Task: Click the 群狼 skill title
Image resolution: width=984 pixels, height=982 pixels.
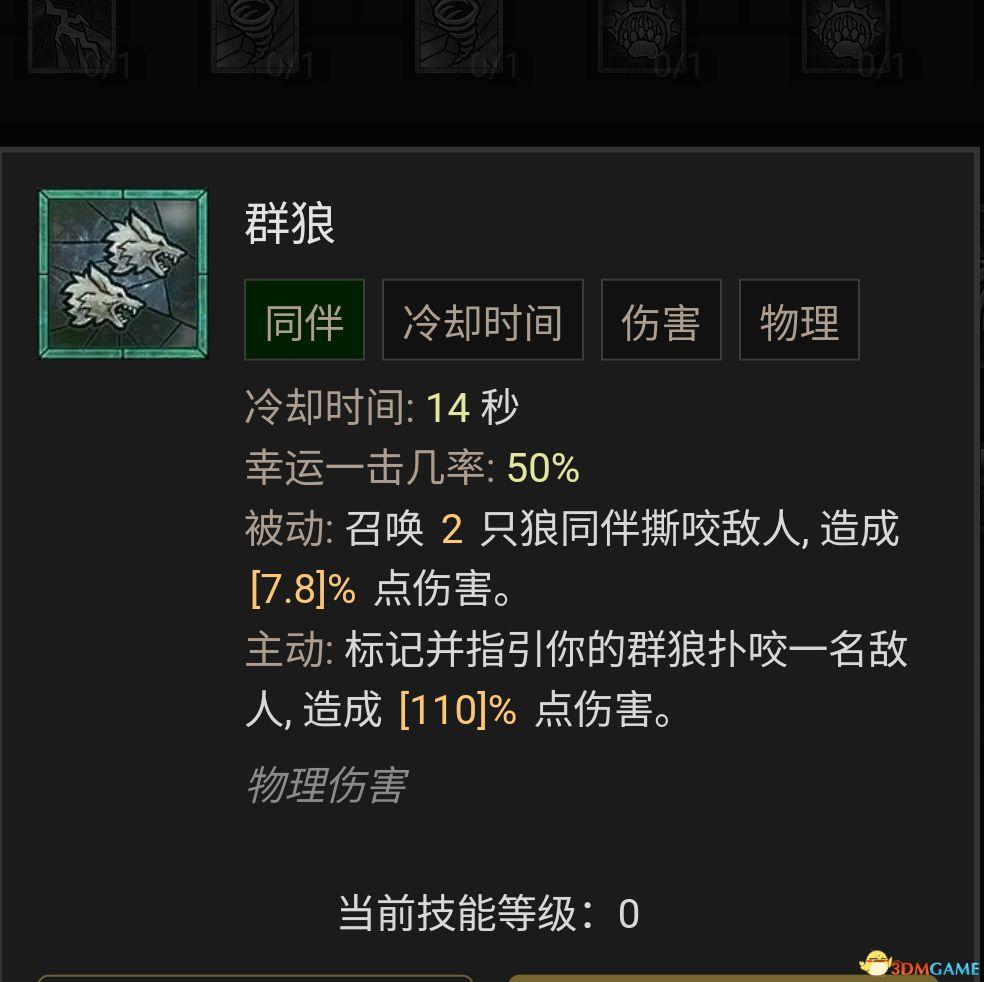Action: [x=289, y=223]
